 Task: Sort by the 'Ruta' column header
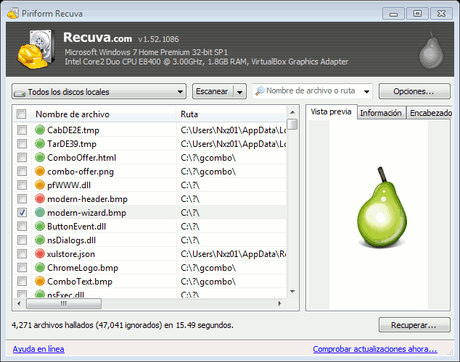click(231, 114)
